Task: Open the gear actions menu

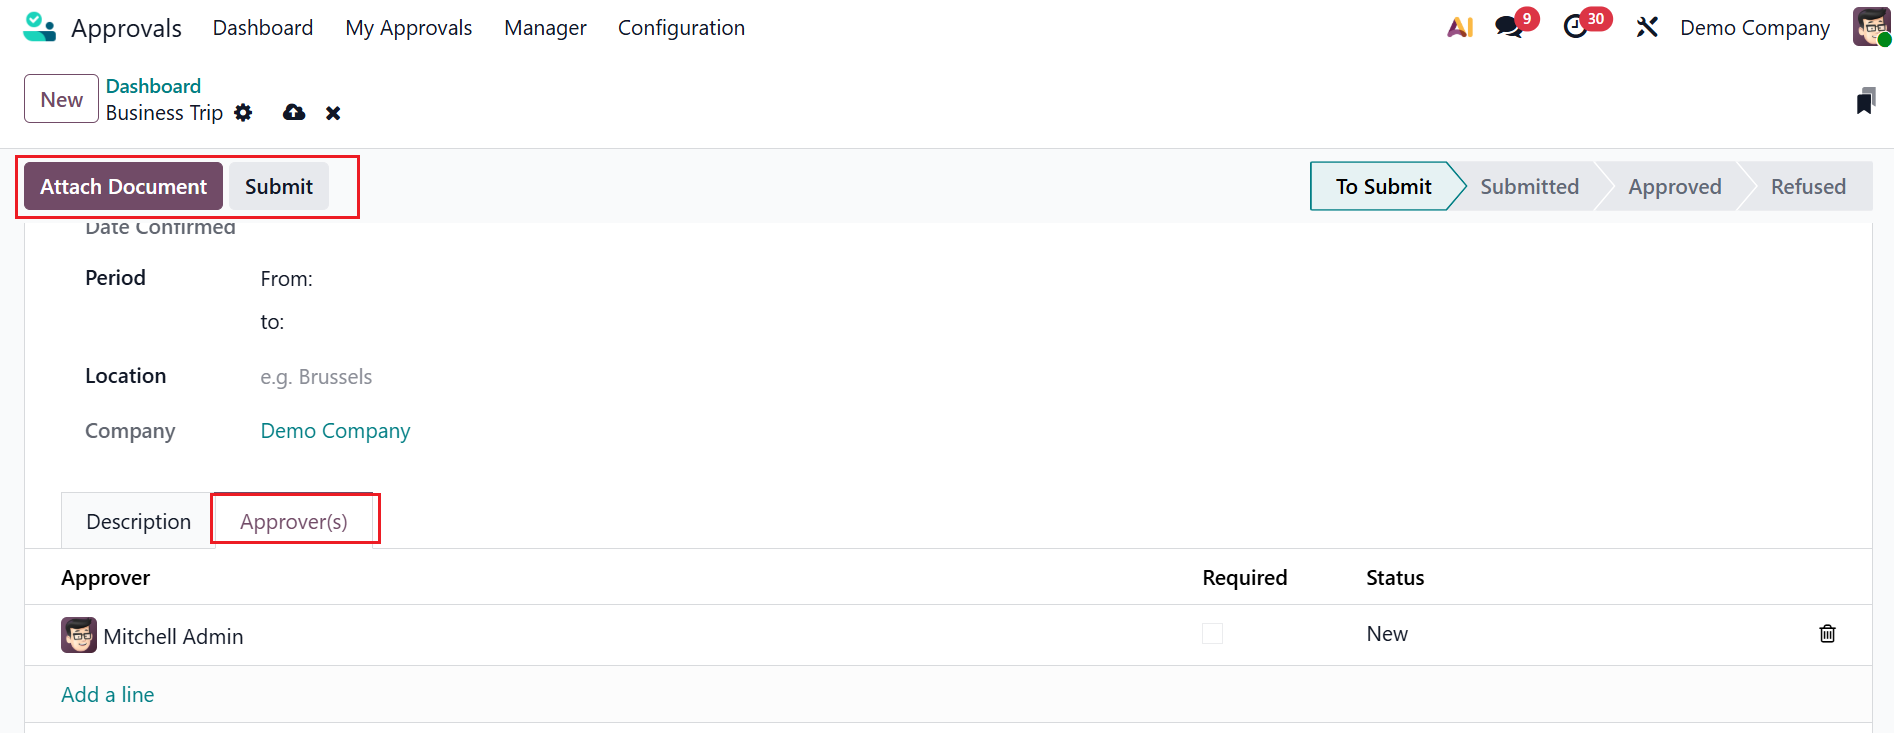Action: tap(243, 113)
